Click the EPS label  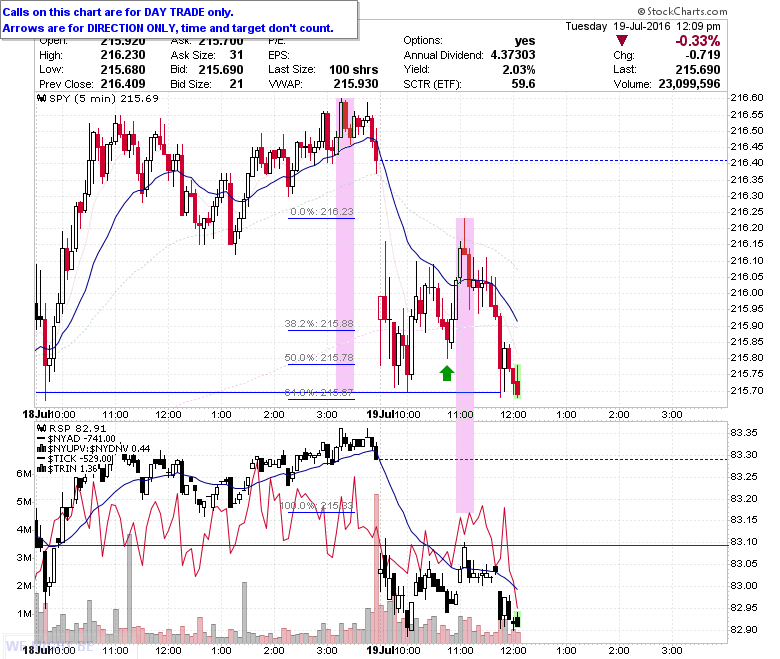tap(279, 55)
